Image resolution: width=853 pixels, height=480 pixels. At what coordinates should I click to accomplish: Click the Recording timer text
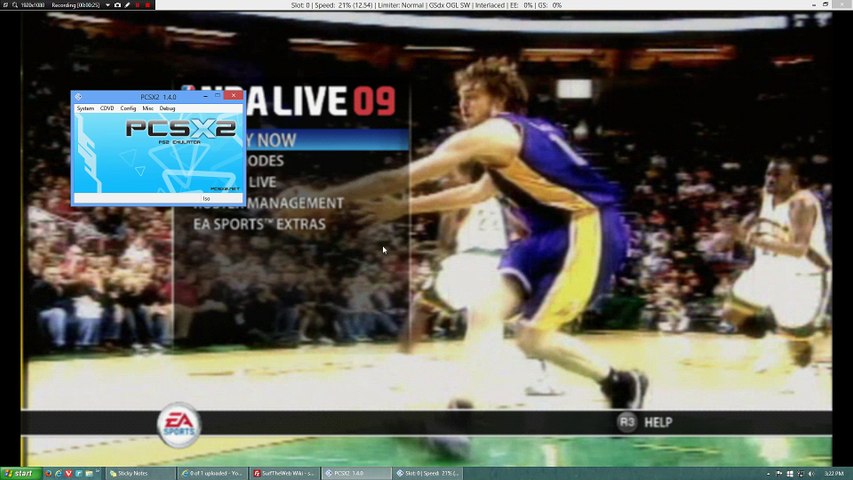coord(76,5)
